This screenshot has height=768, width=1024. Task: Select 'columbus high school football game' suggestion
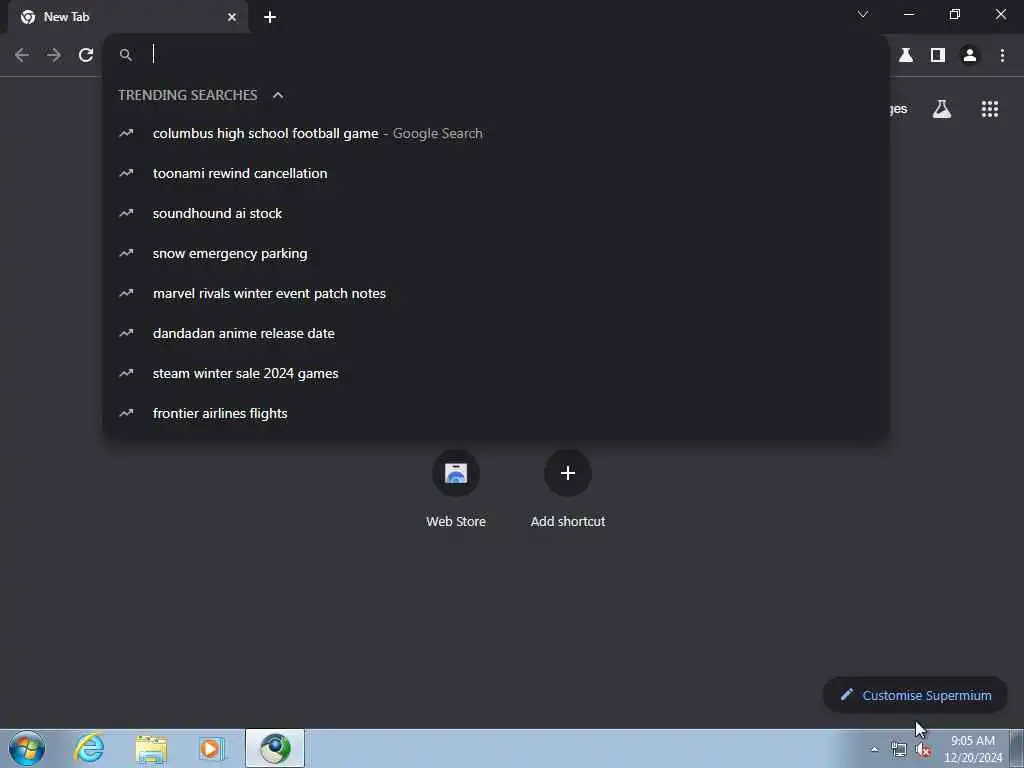(496, 133)
